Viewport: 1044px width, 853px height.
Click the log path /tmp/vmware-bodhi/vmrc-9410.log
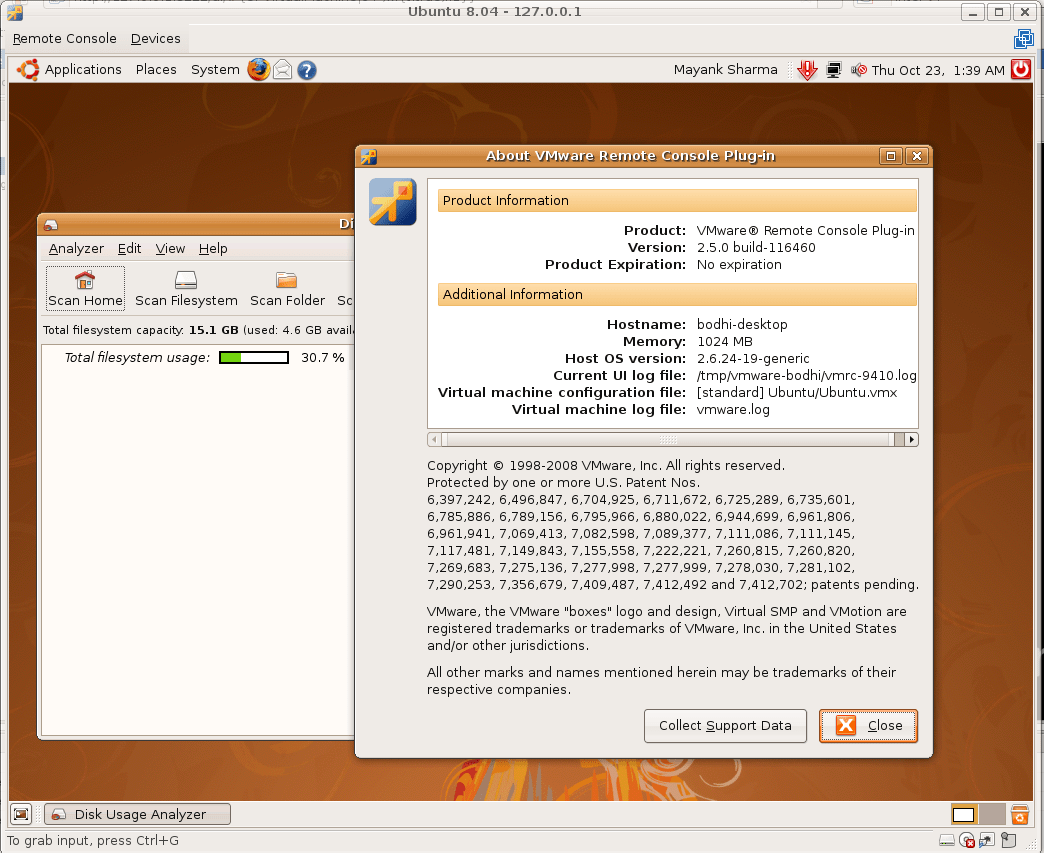pos(806,376)
